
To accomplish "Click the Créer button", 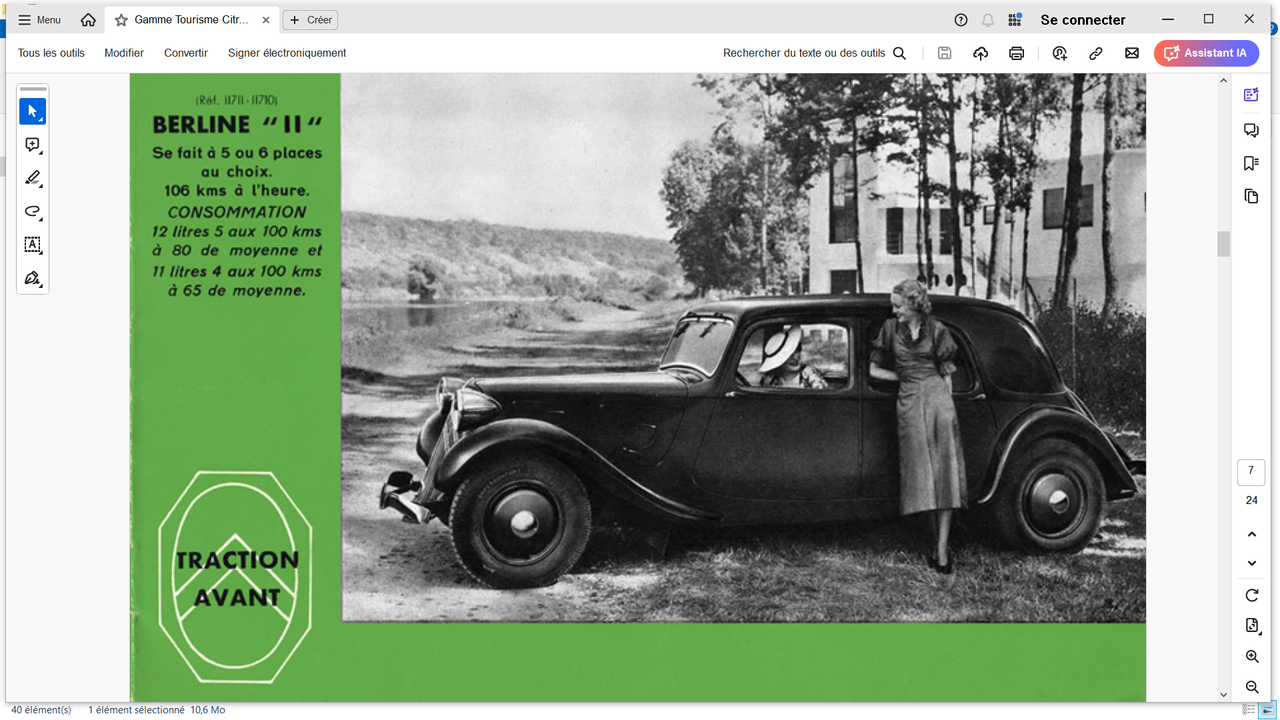I will (310, 20).
